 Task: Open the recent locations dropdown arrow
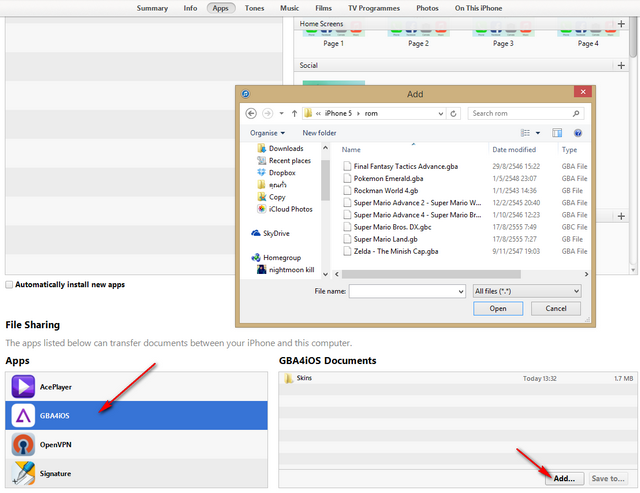coord(281,113)
